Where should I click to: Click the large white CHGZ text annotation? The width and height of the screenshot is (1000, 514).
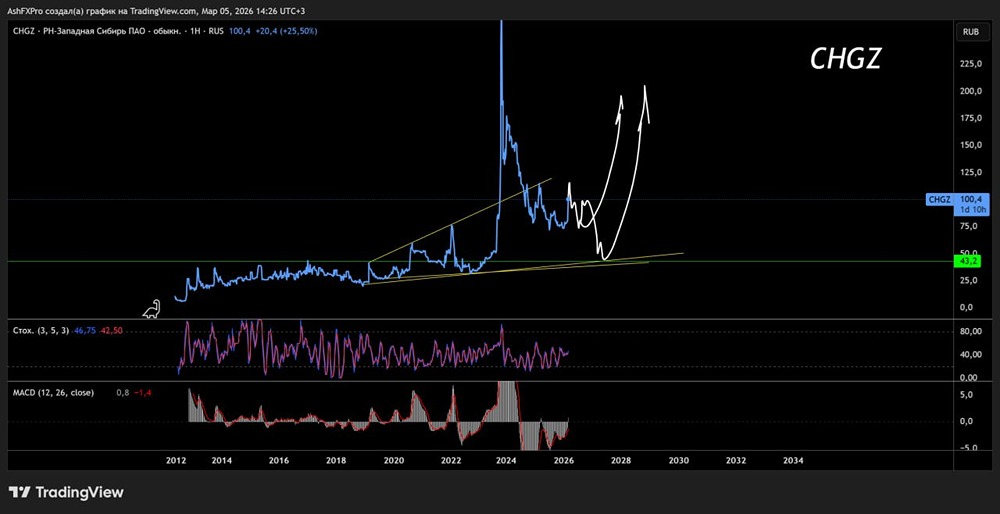pos(845,59)
